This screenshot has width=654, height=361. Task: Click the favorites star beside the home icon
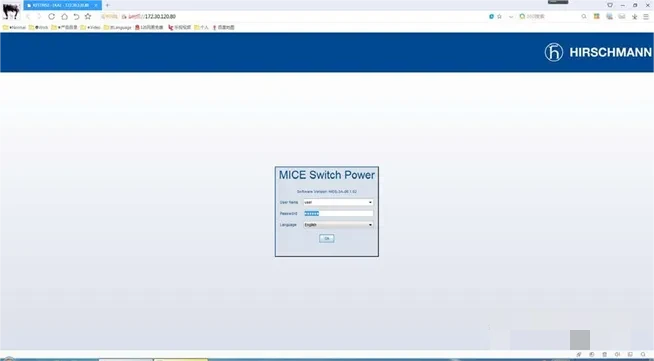(x=88, y=16)
